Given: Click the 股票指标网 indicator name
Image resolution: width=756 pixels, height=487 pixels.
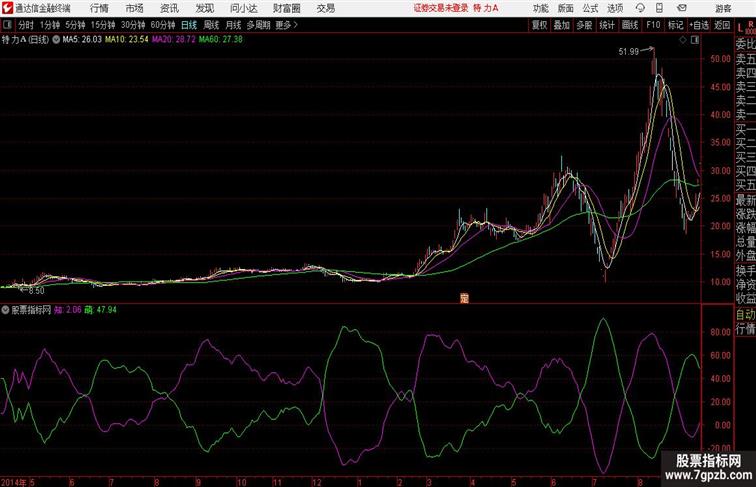Looking at the screenshot, I should [31, 310].
